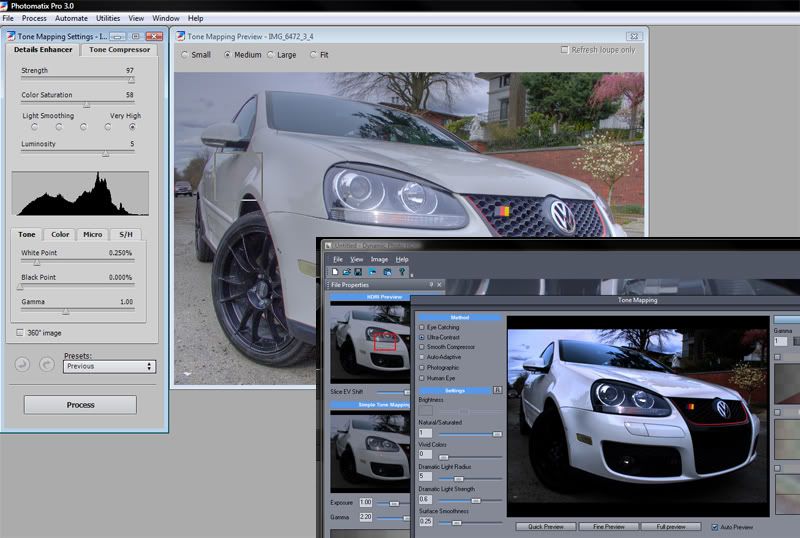This screenshot has height=538, width=800.
Task: Select Very High light smoothing radio
Action: click(132, 127)
